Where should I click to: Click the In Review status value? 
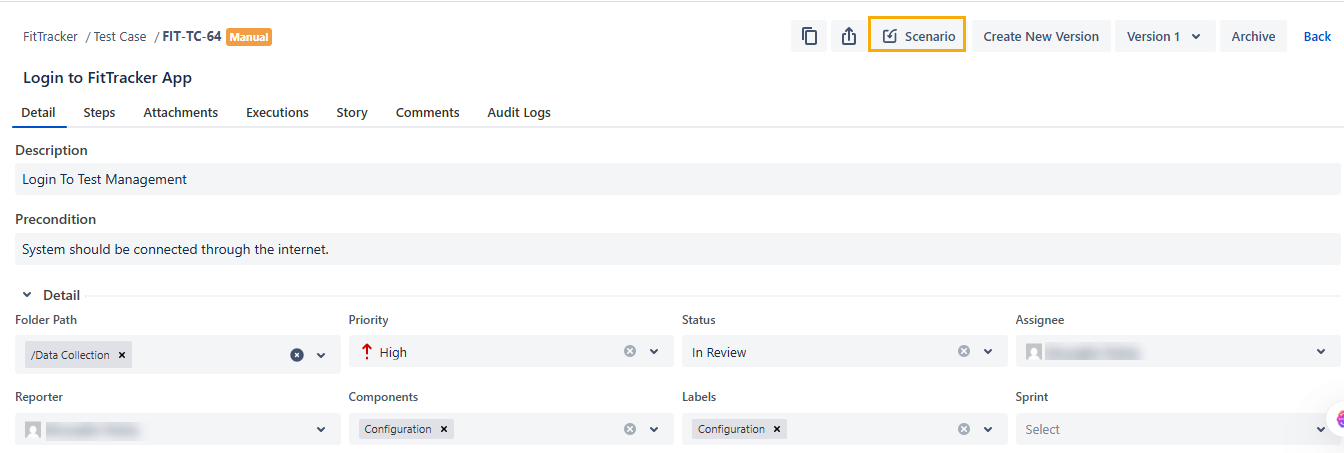coord(719,352)
